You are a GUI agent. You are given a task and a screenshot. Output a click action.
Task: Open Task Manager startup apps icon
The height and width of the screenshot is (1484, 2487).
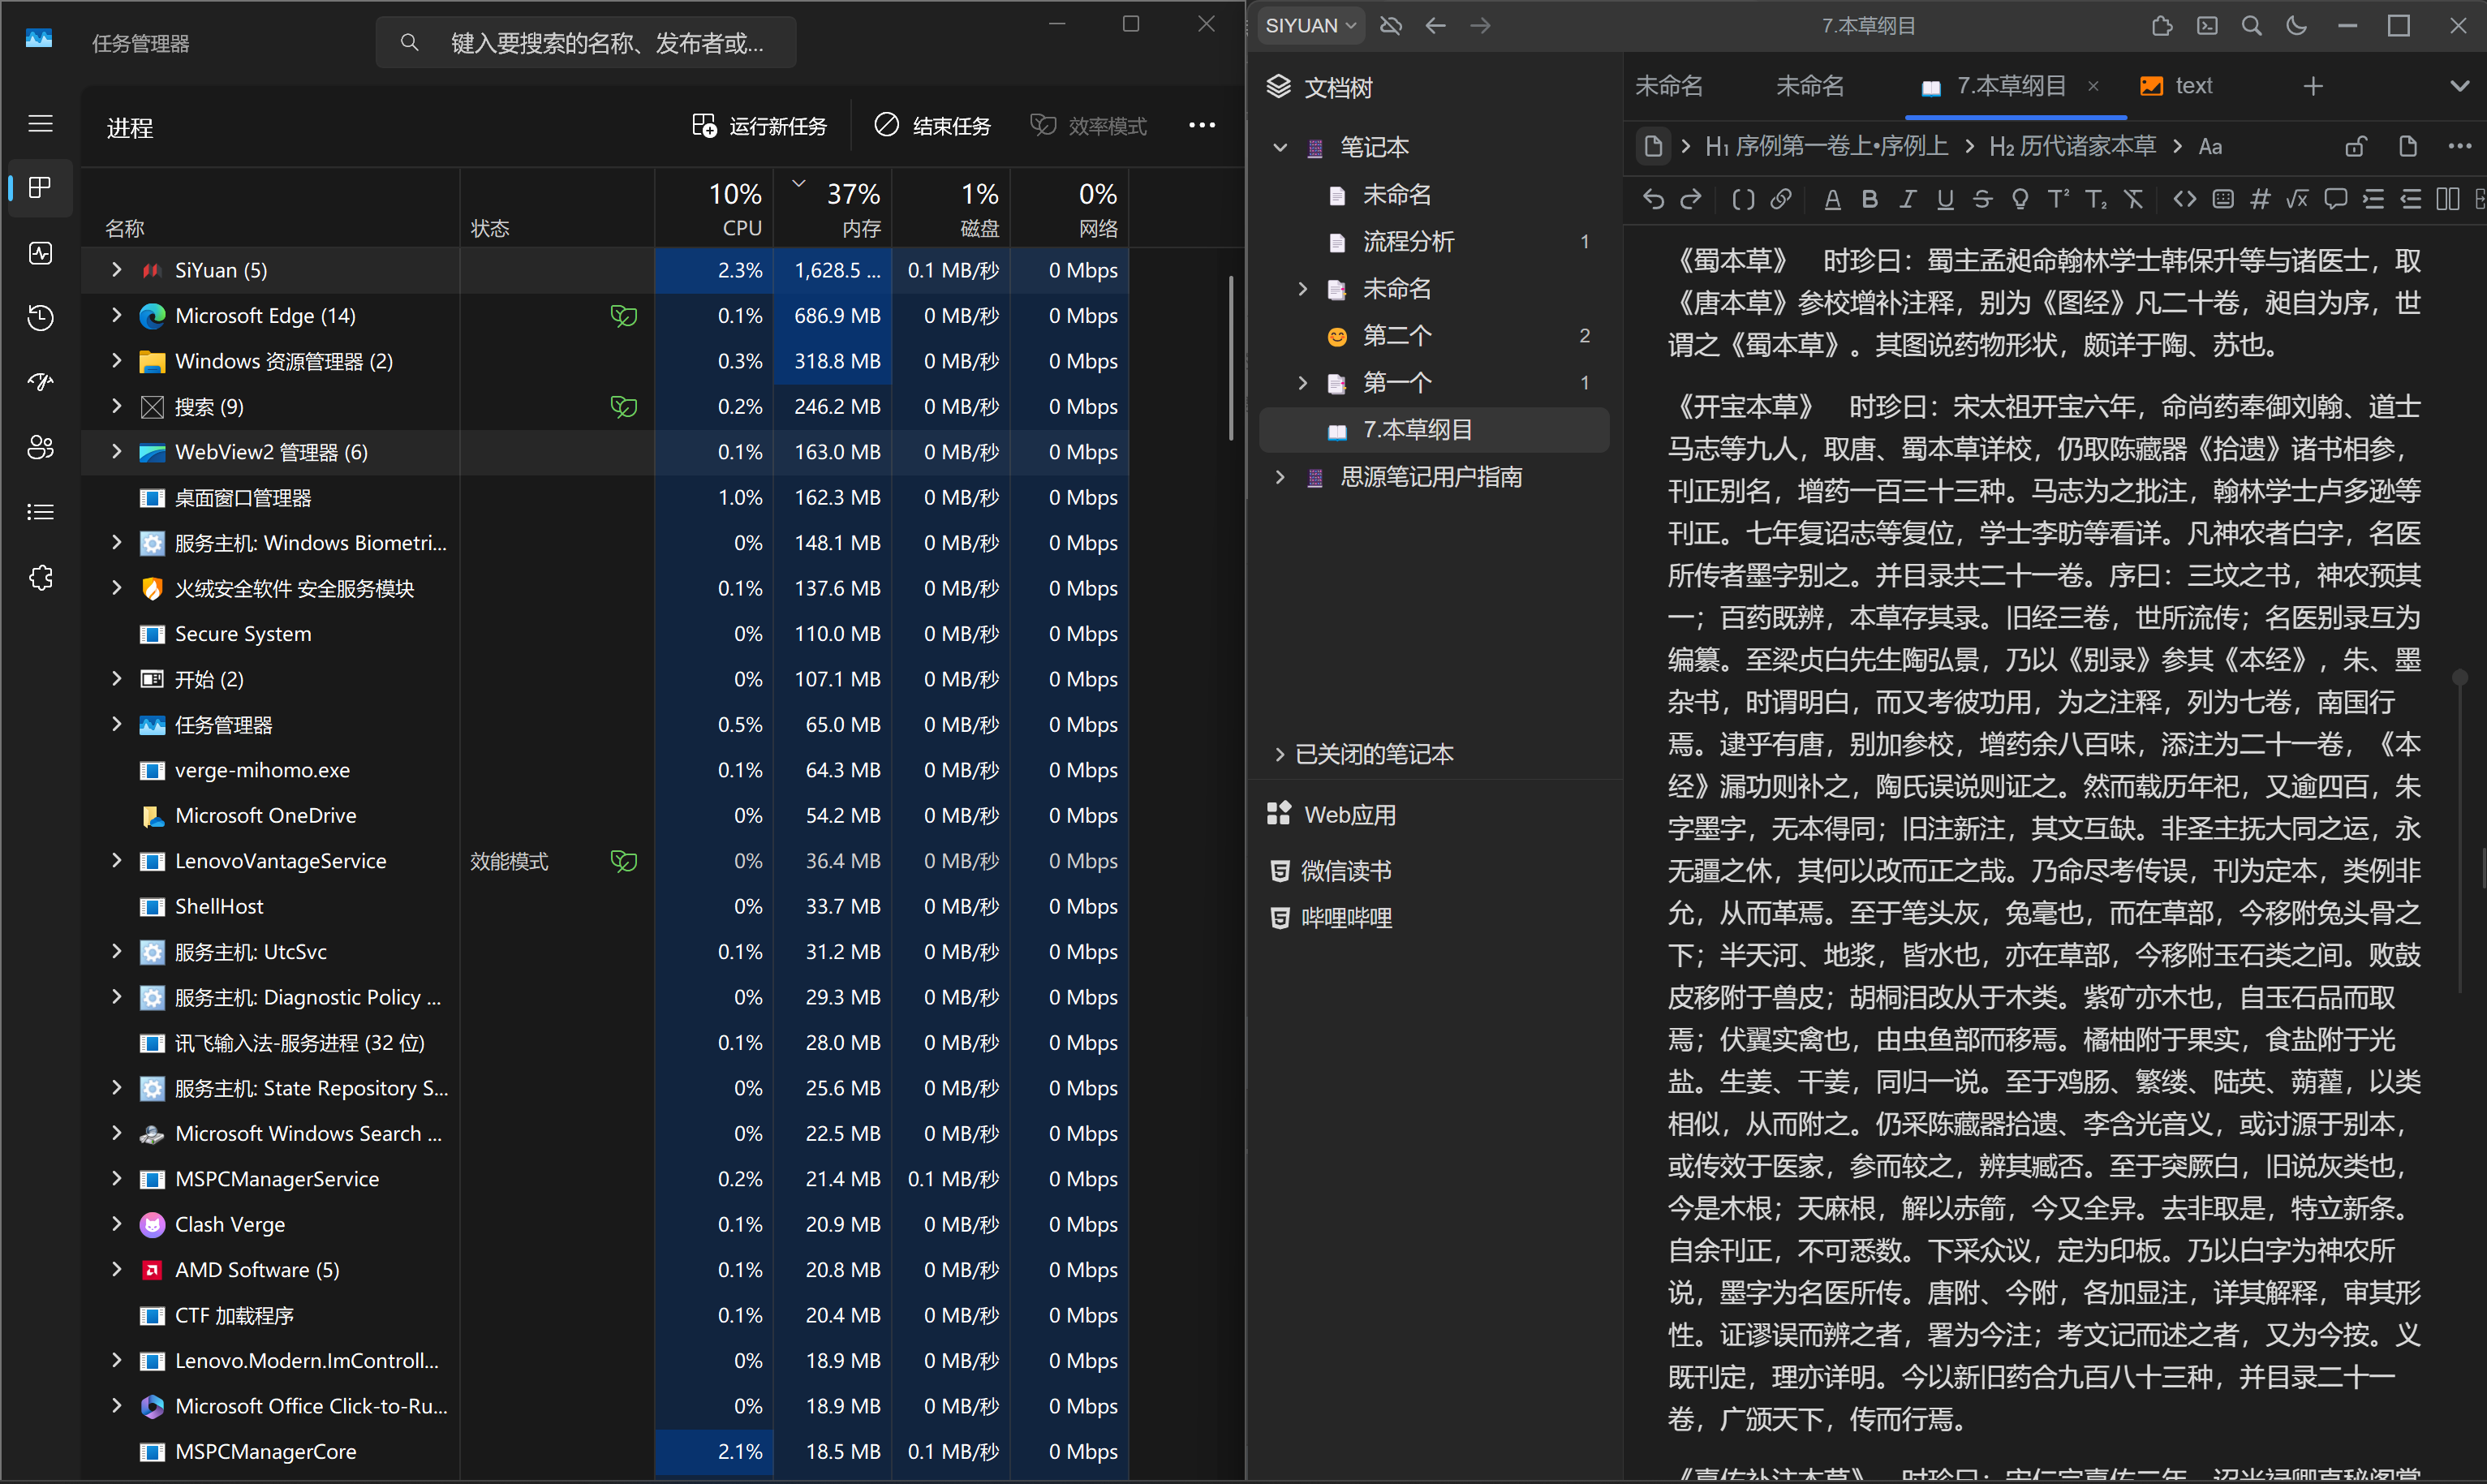pyautogui.click(x=40, y=382)
